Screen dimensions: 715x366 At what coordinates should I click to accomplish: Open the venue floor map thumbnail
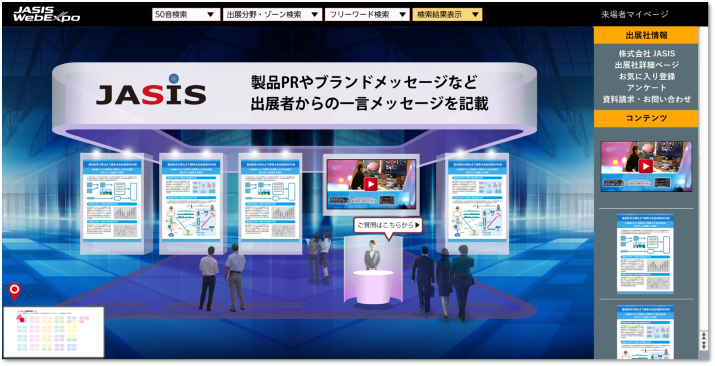click(54, 332)
